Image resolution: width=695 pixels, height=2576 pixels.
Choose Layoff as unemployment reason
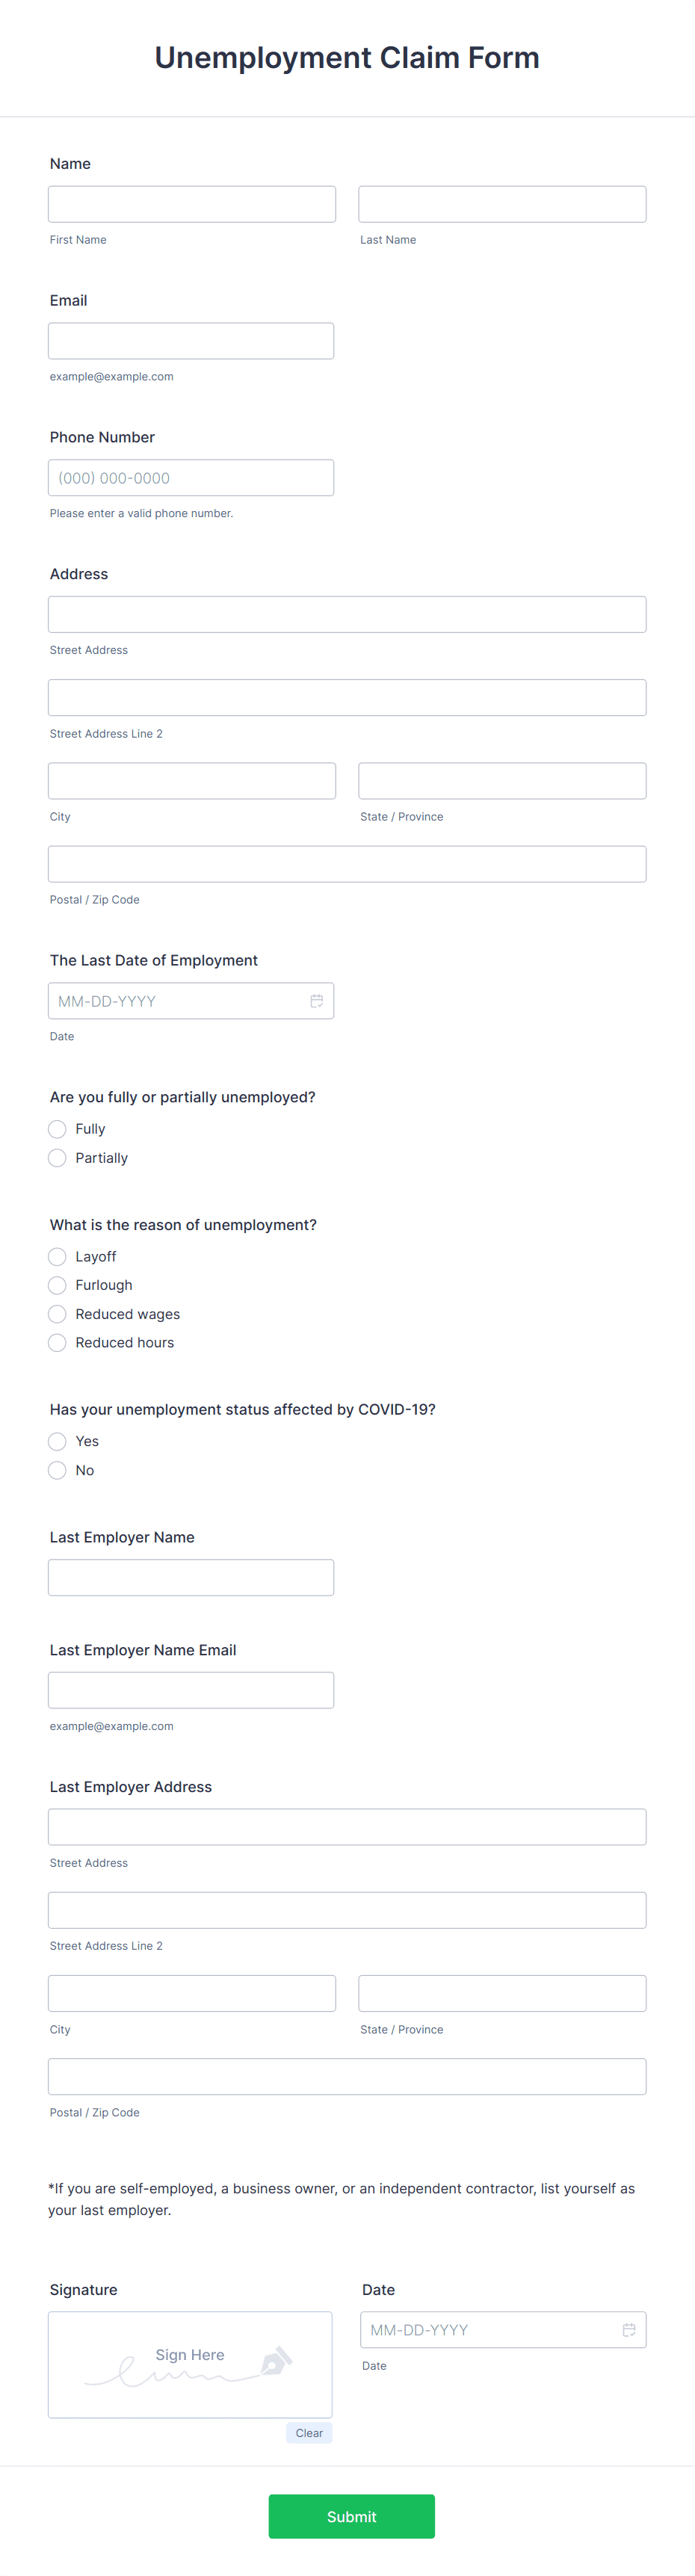tap(57, 1257)
